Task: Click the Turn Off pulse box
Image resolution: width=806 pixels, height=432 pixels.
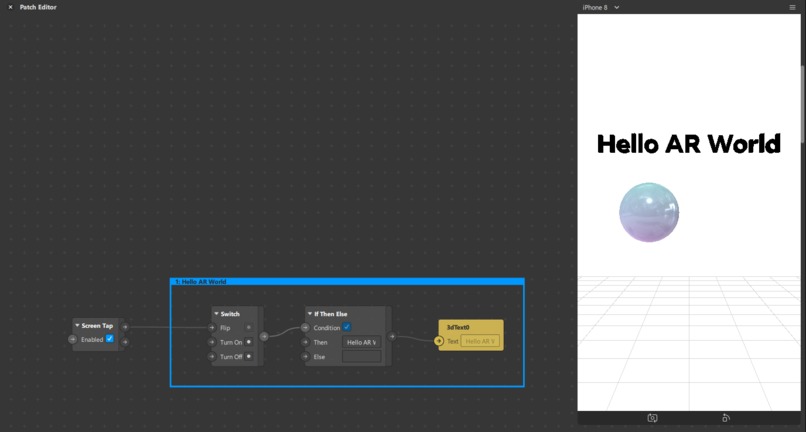Action: click(x=249, y=356)
